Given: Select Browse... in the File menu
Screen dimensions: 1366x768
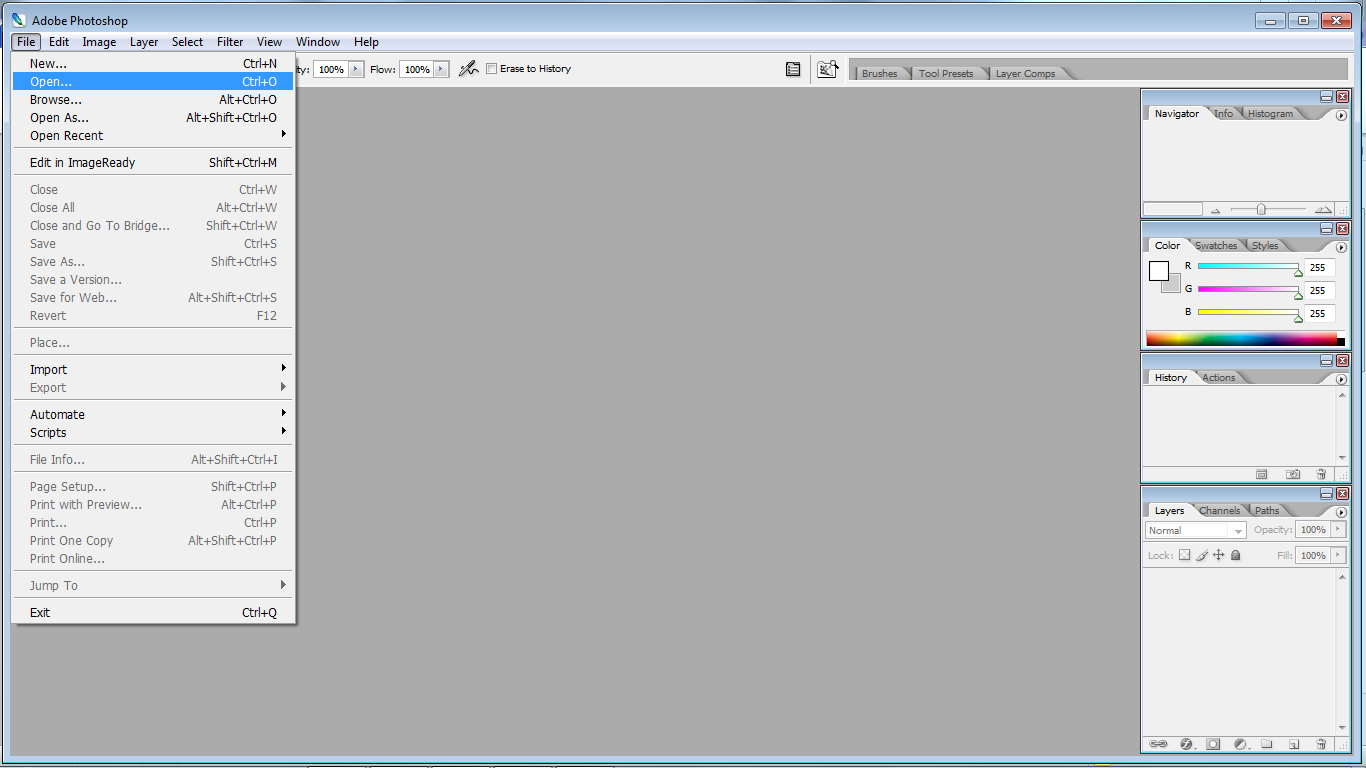Looking at the screenshot, I should (x=153, y=100).
